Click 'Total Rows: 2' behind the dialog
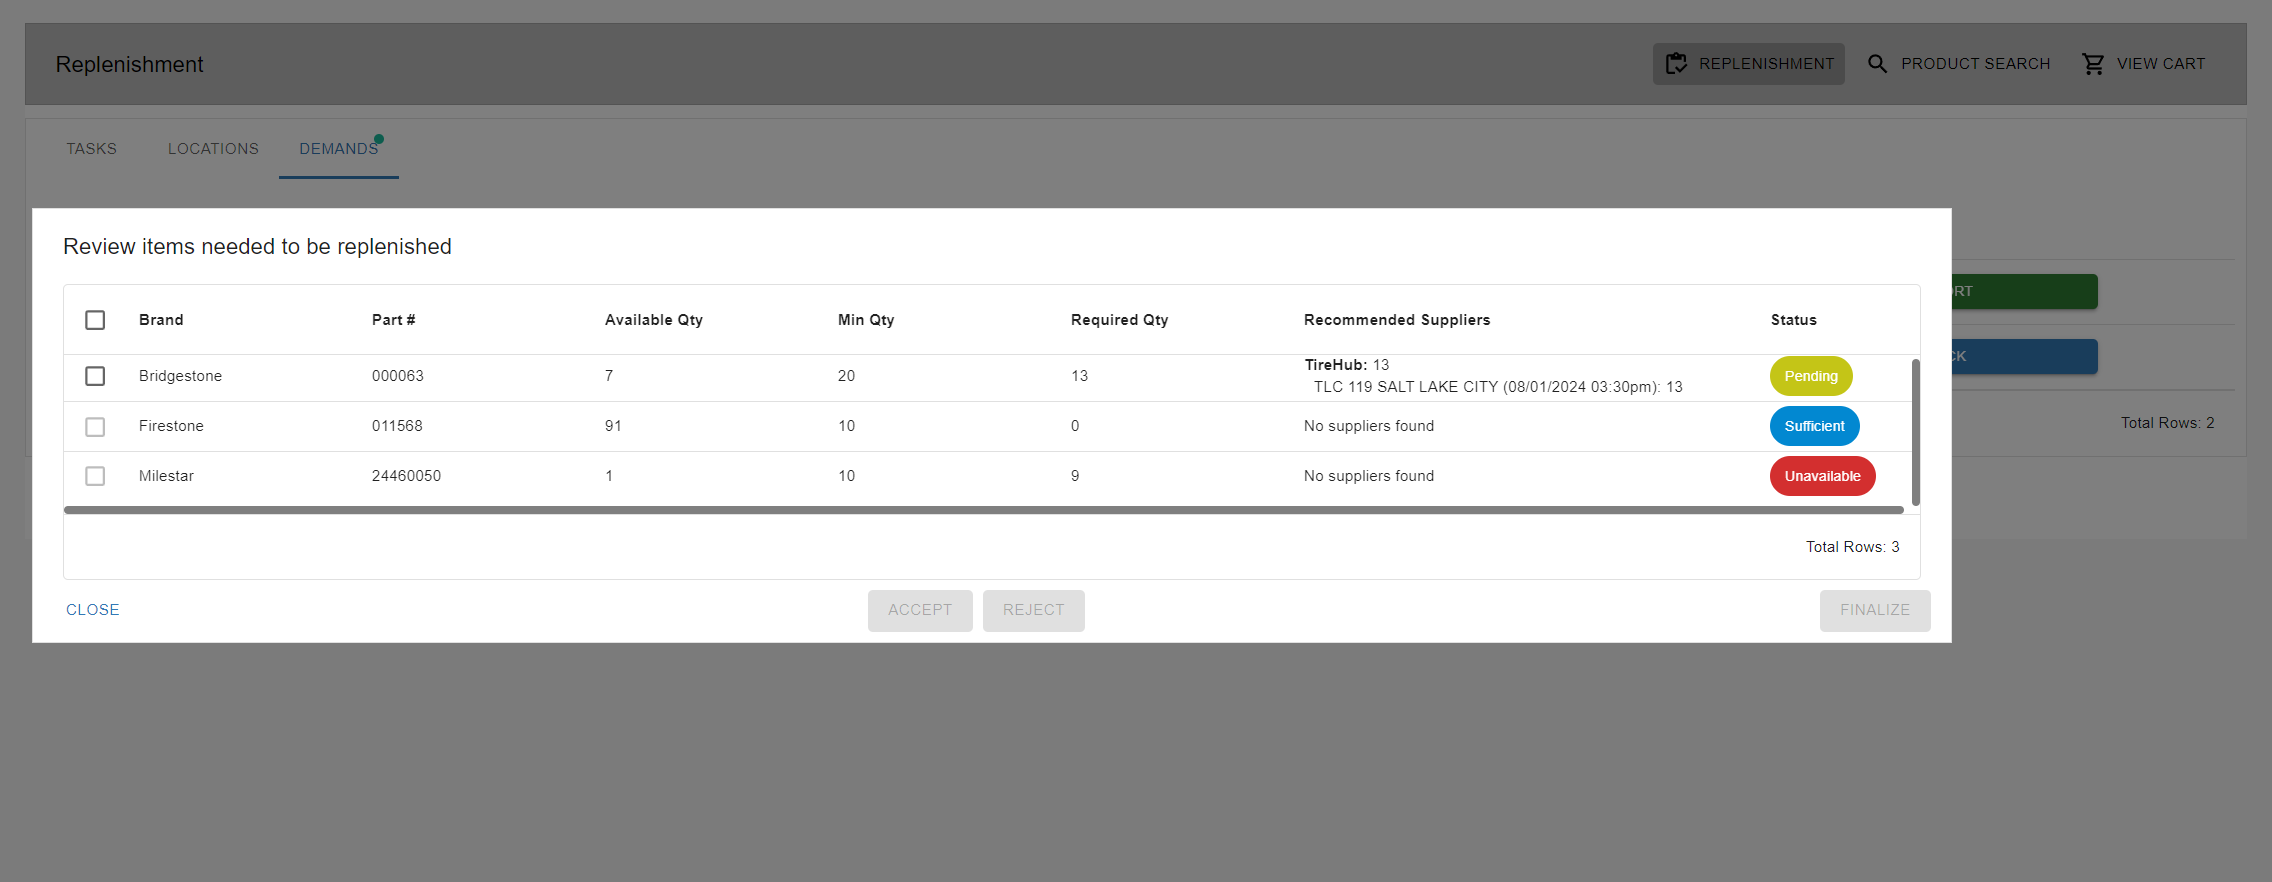The height and width of the screenshot is (882, 2272). coord(2167,423)
